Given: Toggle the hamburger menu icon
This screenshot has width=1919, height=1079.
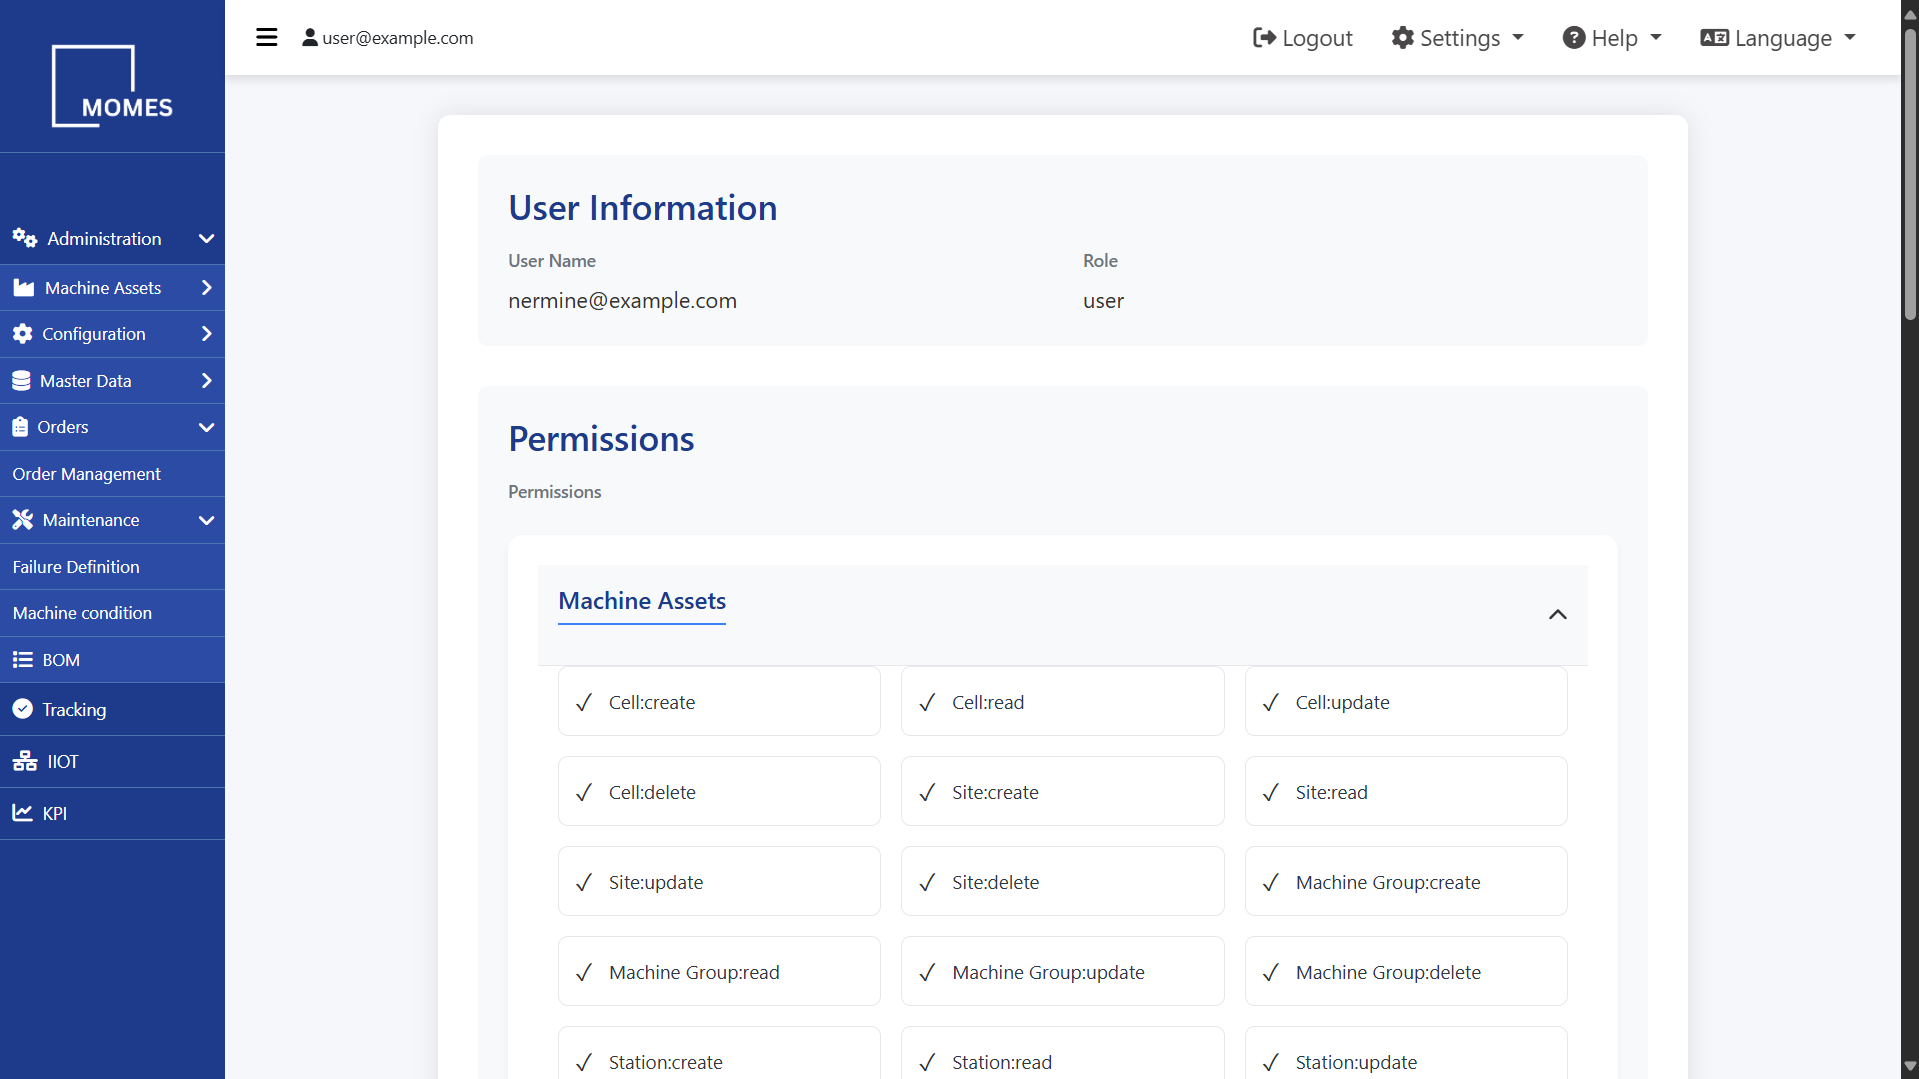Looking at the screenshot, I should pos(266,38).
